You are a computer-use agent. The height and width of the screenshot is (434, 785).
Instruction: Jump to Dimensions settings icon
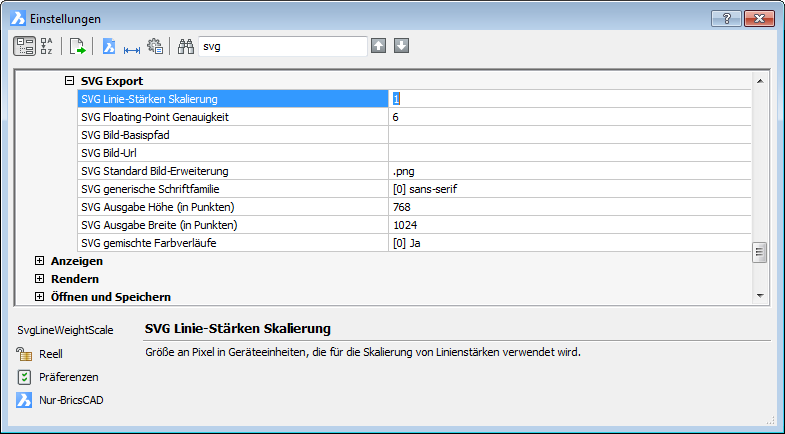coord(132,46)
